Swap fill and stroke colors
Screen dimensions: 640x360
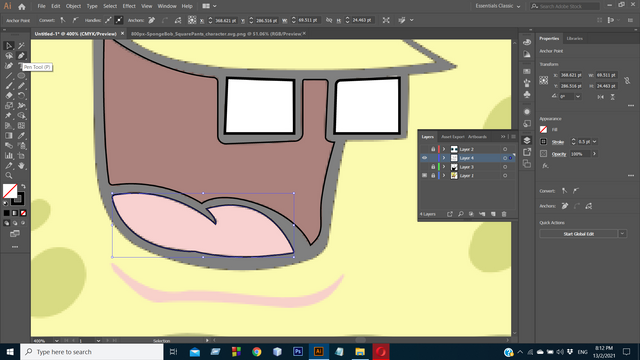pyautogui.click(x=23, y=186)
